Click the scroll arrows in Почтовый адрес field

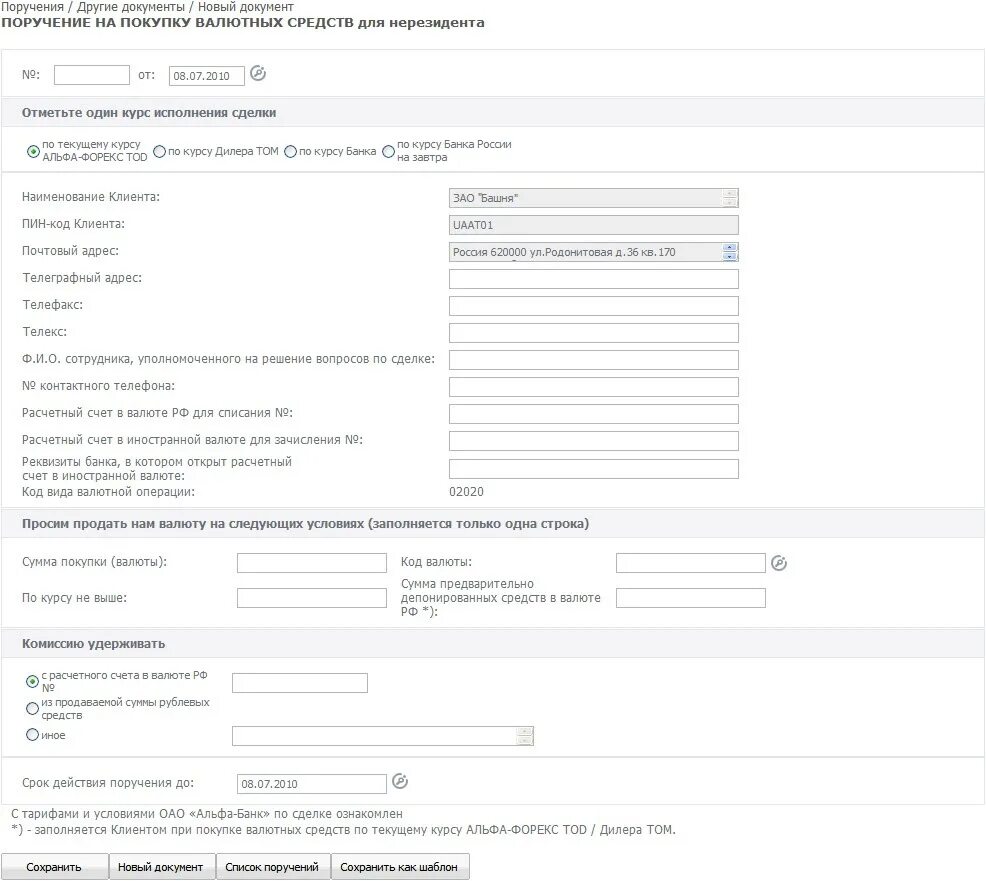(x=729, y=252)
